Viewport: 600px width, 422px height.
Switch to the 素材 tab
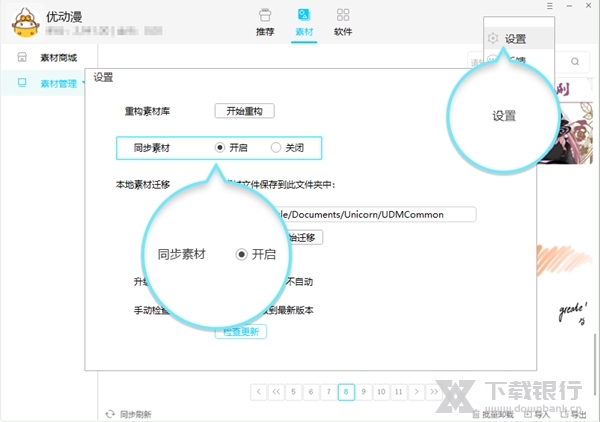[x=304, y=23]
